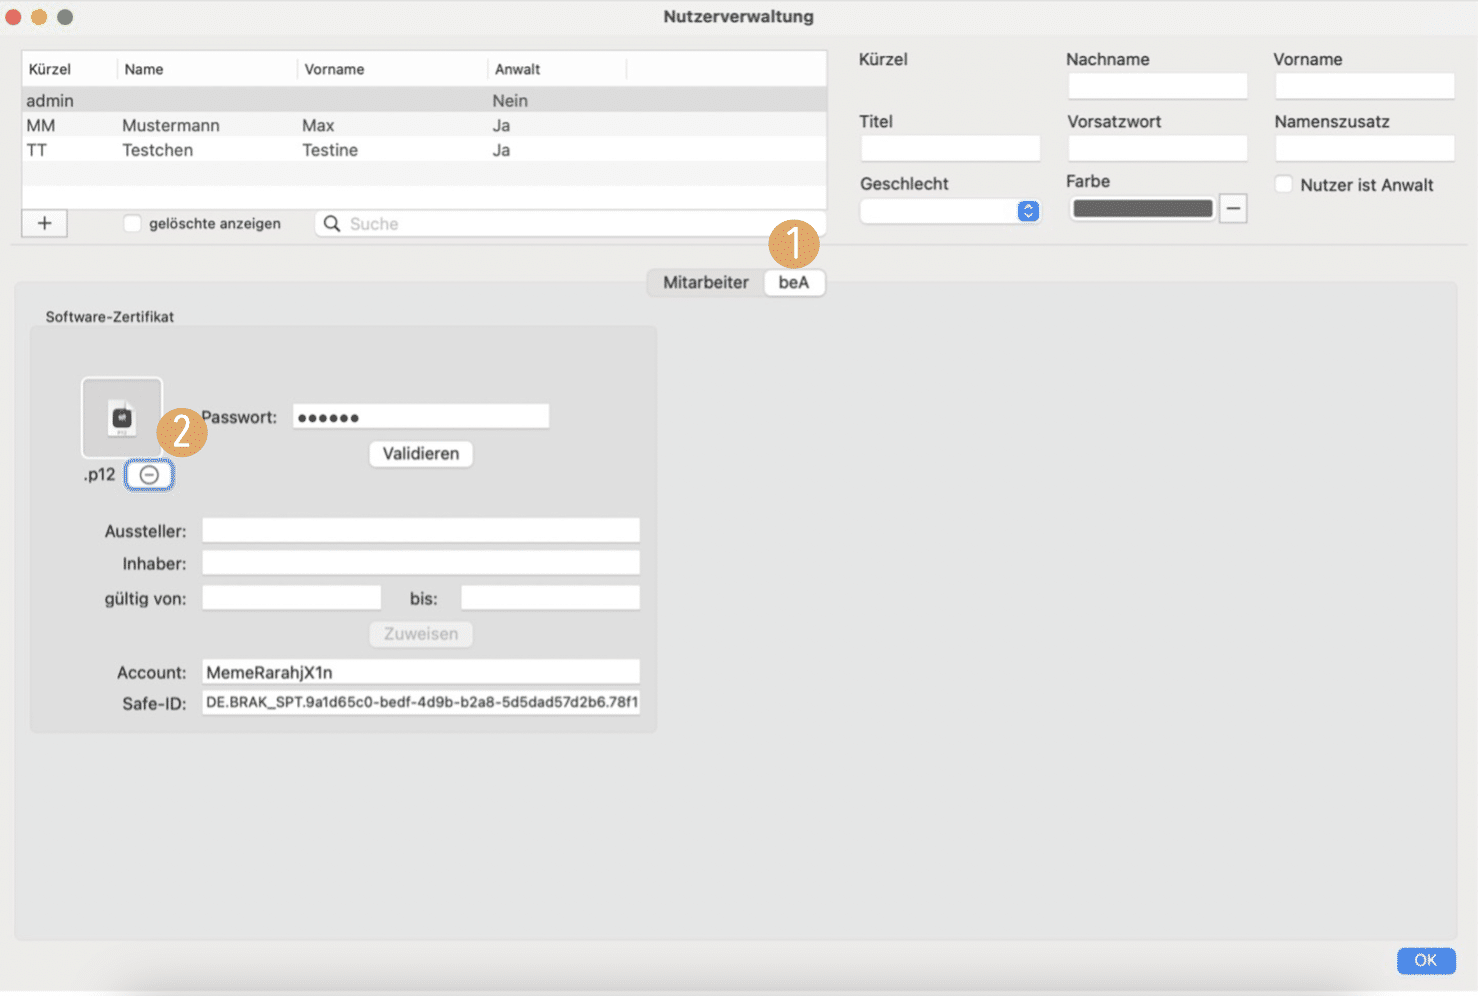Viewport: 1478px width, 996px height.
Task: Click the Nachname input field
Action: (x=1158, y=86)
